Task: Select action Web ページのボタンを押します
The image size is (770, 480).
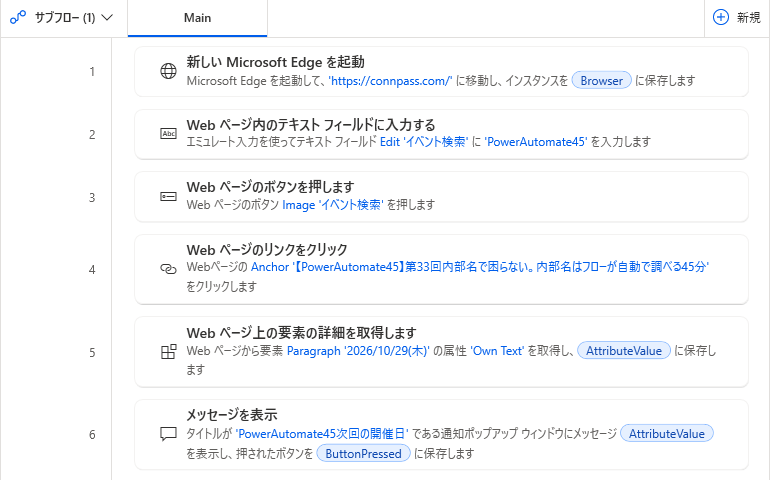Action: 441,197
